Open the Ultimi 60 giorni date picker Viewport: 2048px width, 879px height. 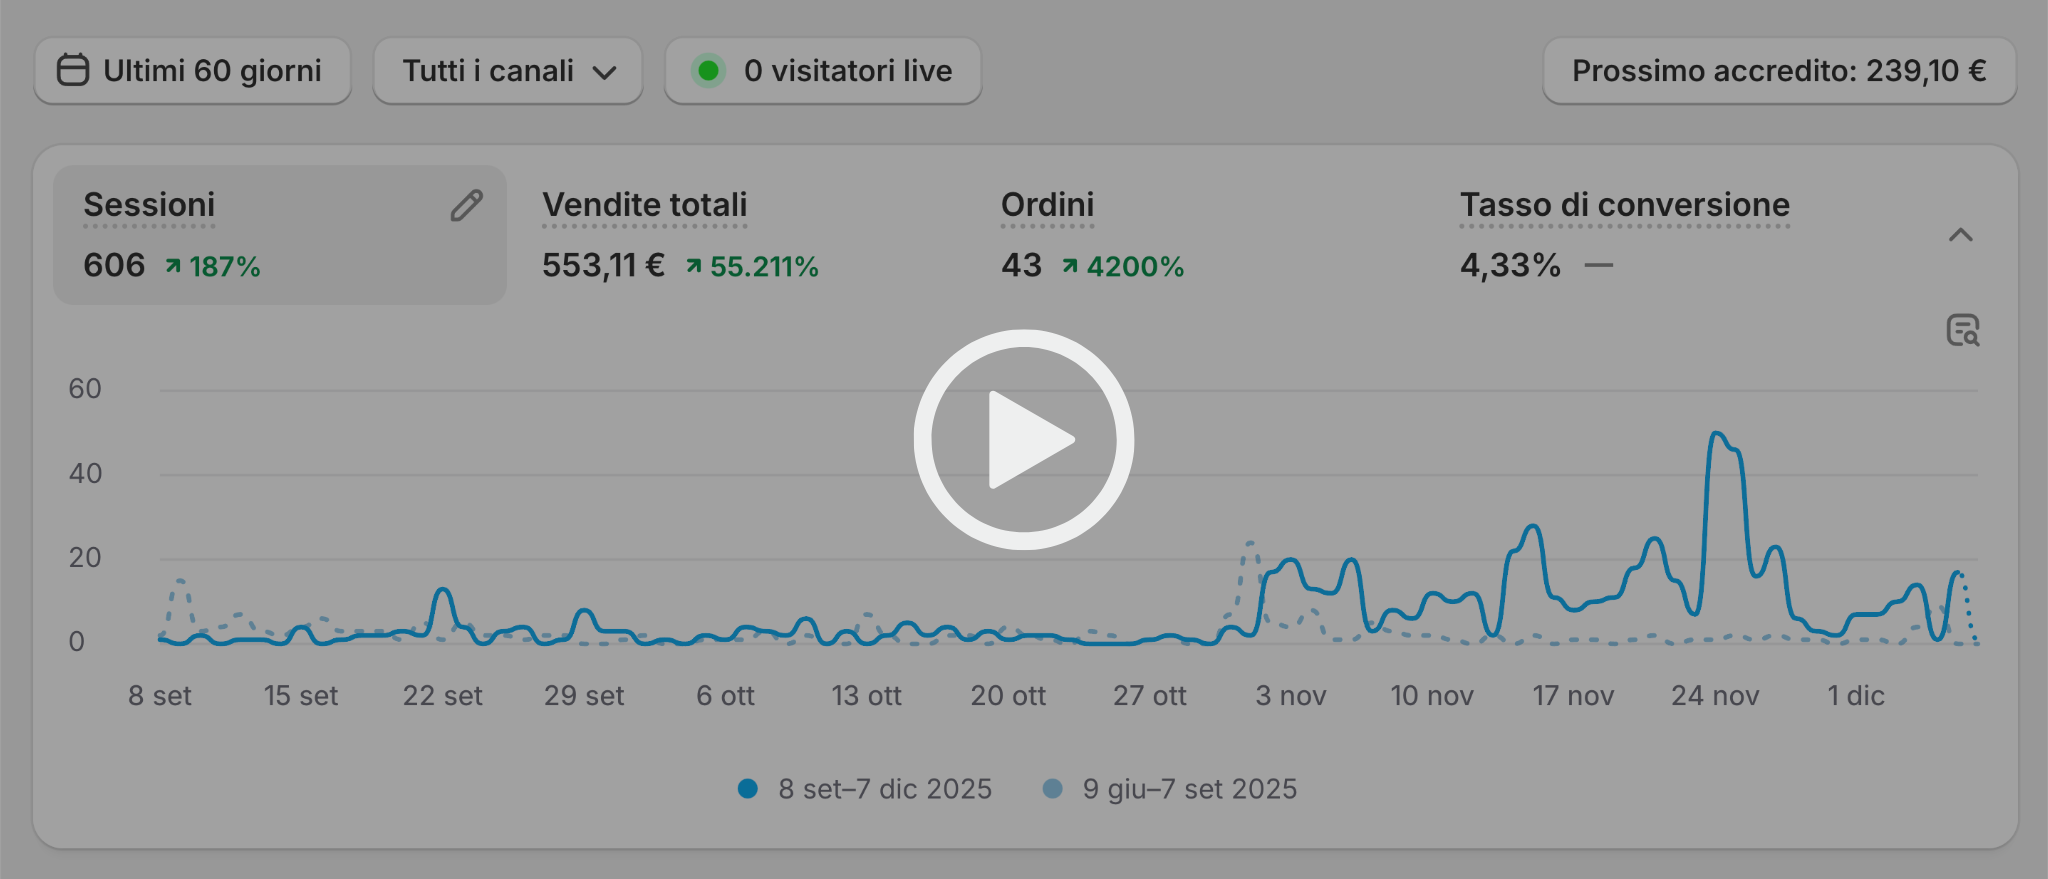[x=193, y=71]
